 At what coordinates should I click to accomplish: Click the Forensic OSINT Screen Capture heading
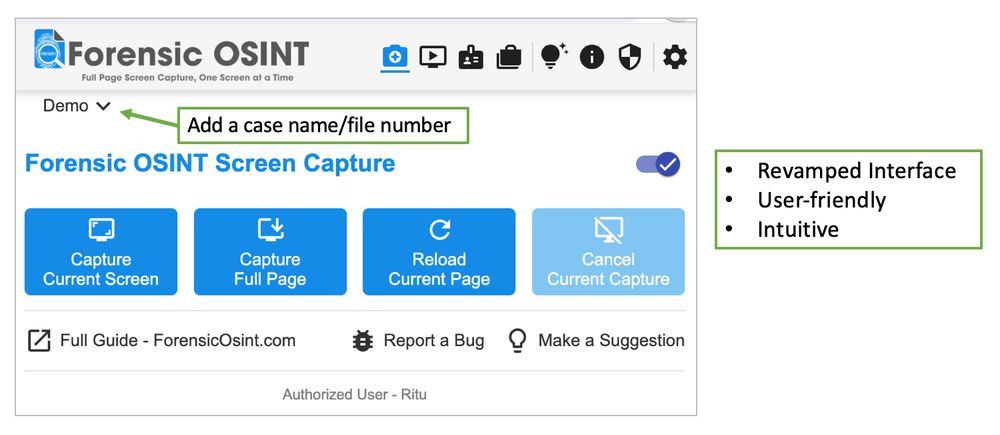tap(210, 163)
